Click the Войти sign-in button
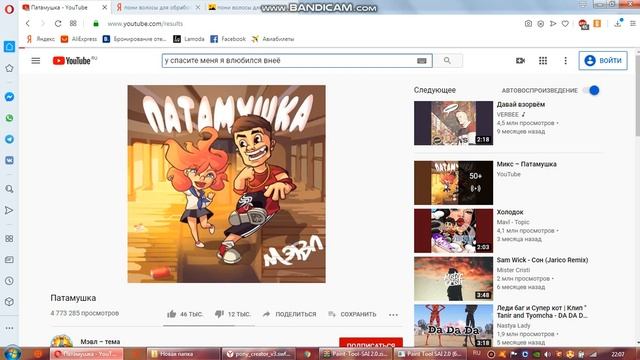Image resolution: width=640 pixels, height=360 pixels. click(603, 60)
